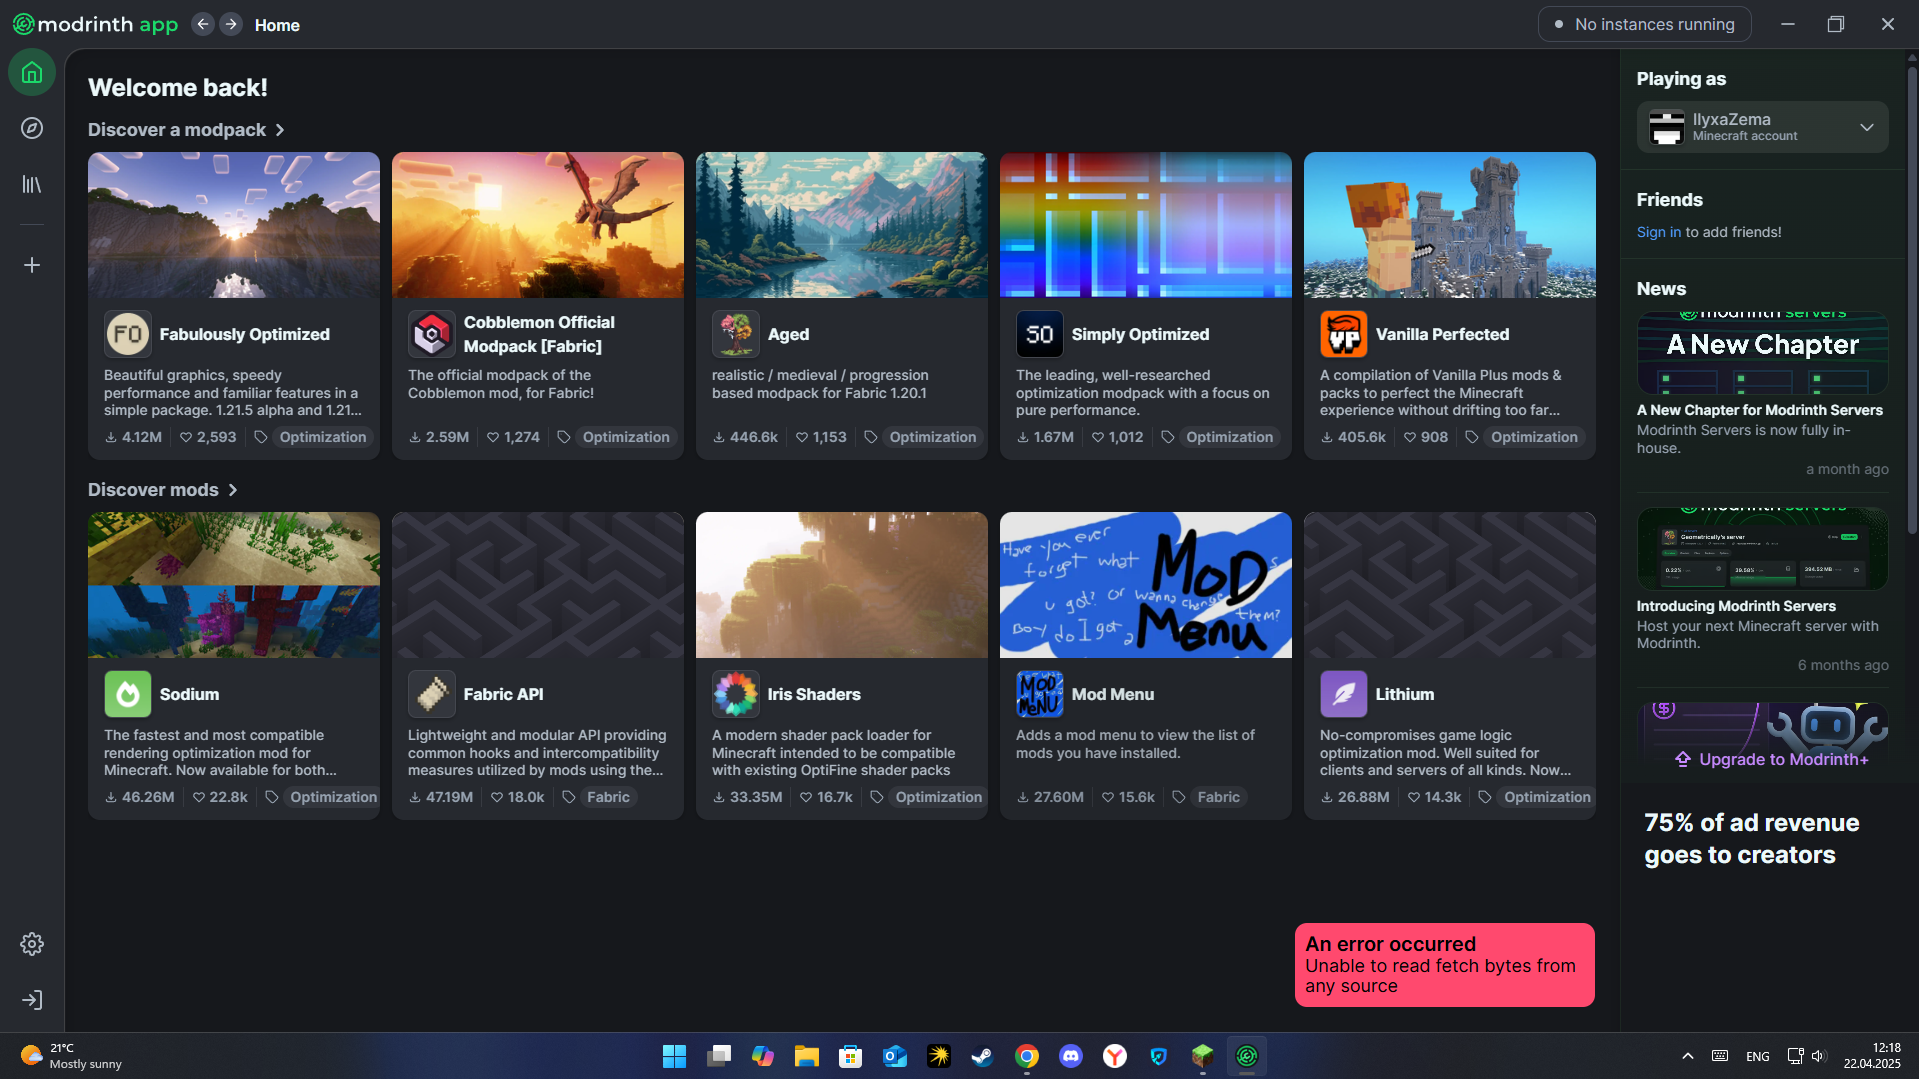Click the Sodium green flame icon
The image size is (1919, 1079).
pyautogui.click(x=128, y=694)
